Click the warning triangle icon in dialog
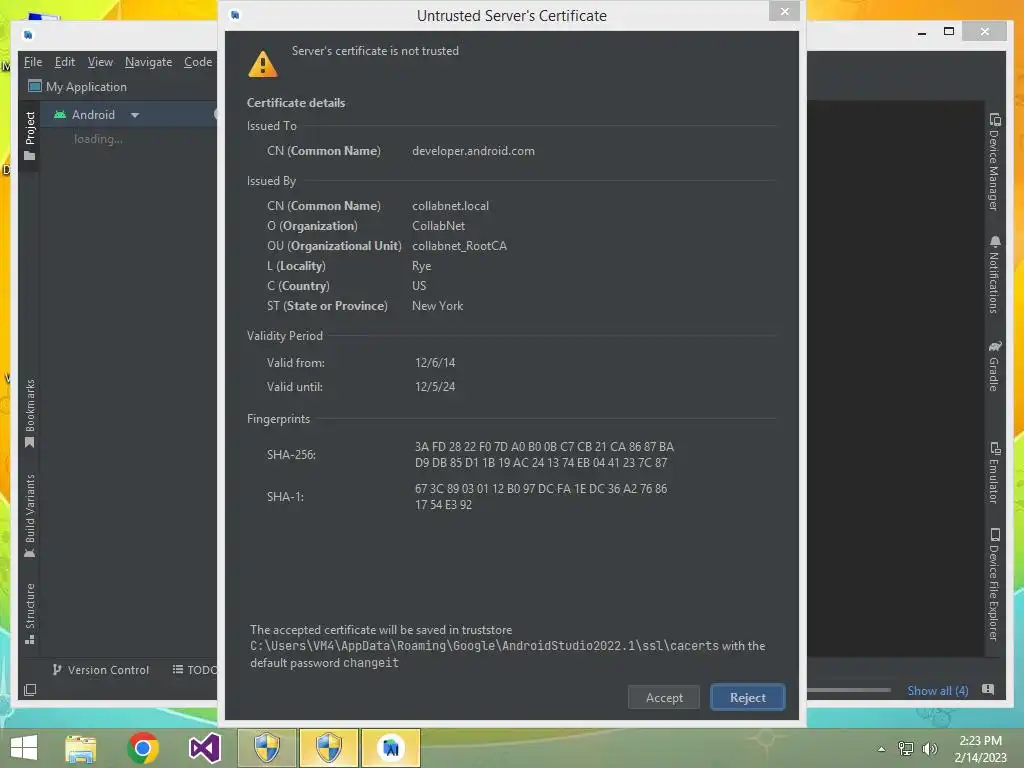1024x768 pixels. click(263, 64)
